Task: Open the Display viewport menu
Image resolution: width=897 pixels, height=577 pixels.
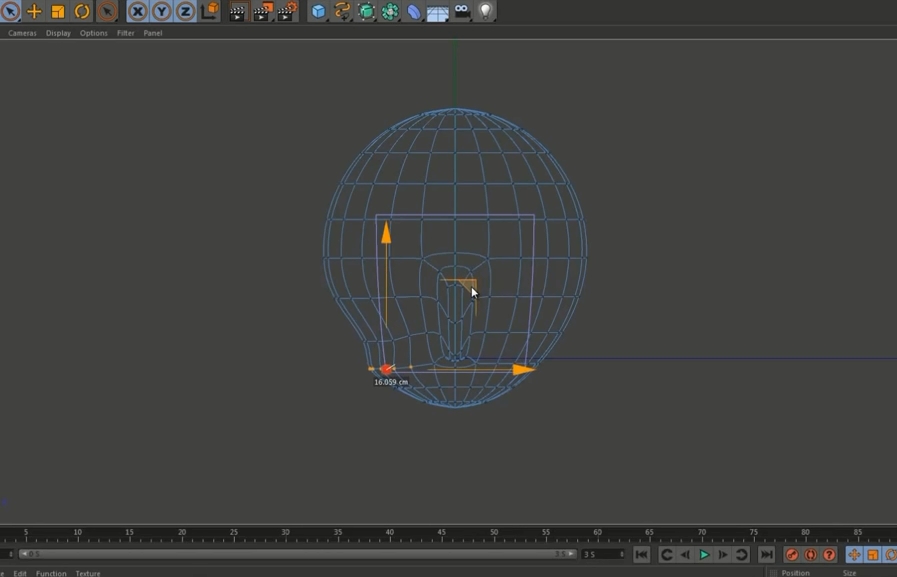Action: [58, 33]
